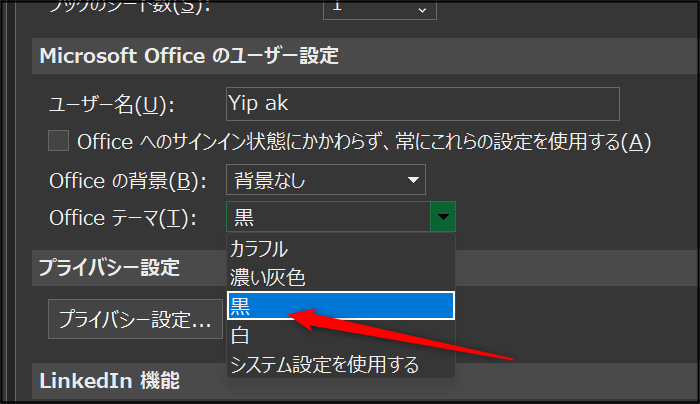Choose 濃い灰色 from the theme list
This screenshot has width=700, height=404.
[341, 277]
